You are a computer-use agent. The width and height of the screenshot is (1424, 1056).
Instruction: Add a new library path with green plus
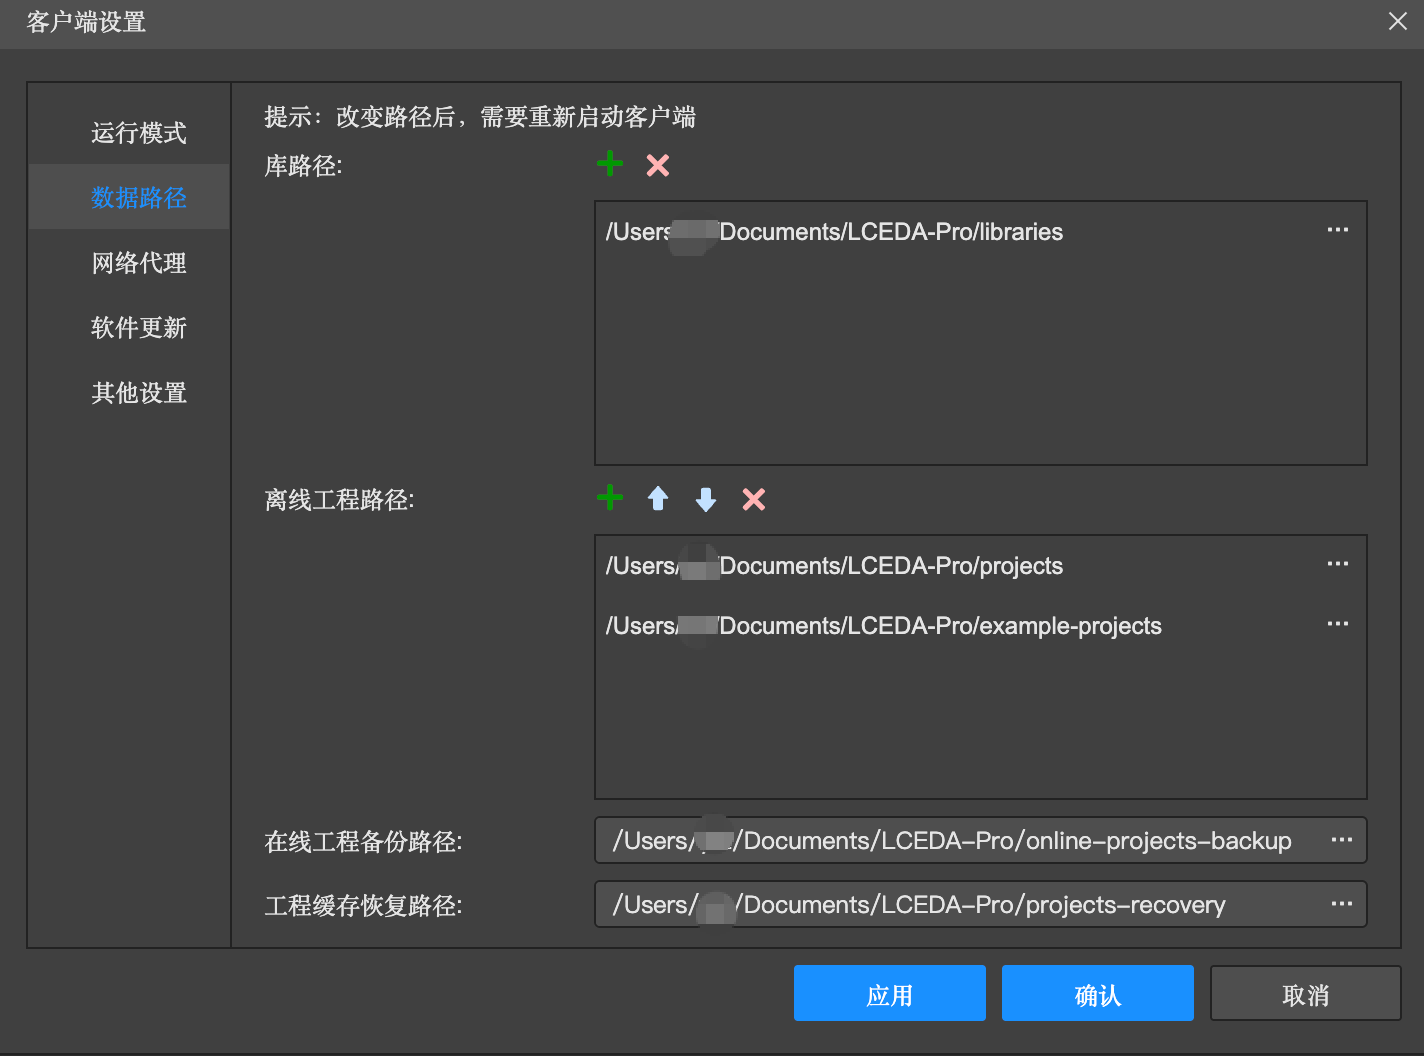coord(610,164)
